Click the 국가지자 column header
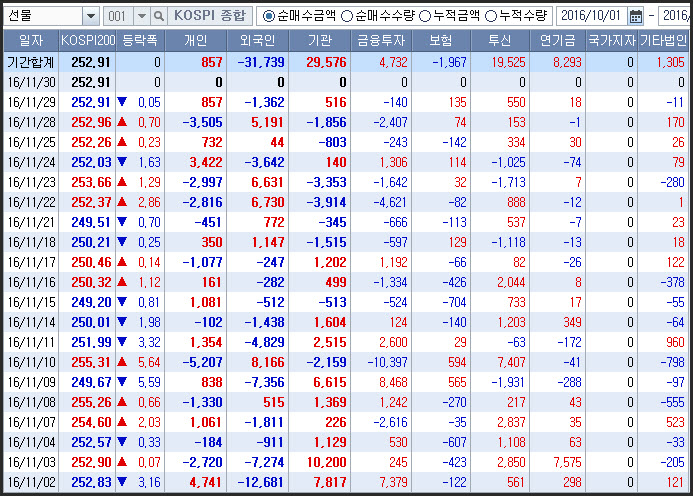This screenshot has width=693, height=496. (612, 41)
